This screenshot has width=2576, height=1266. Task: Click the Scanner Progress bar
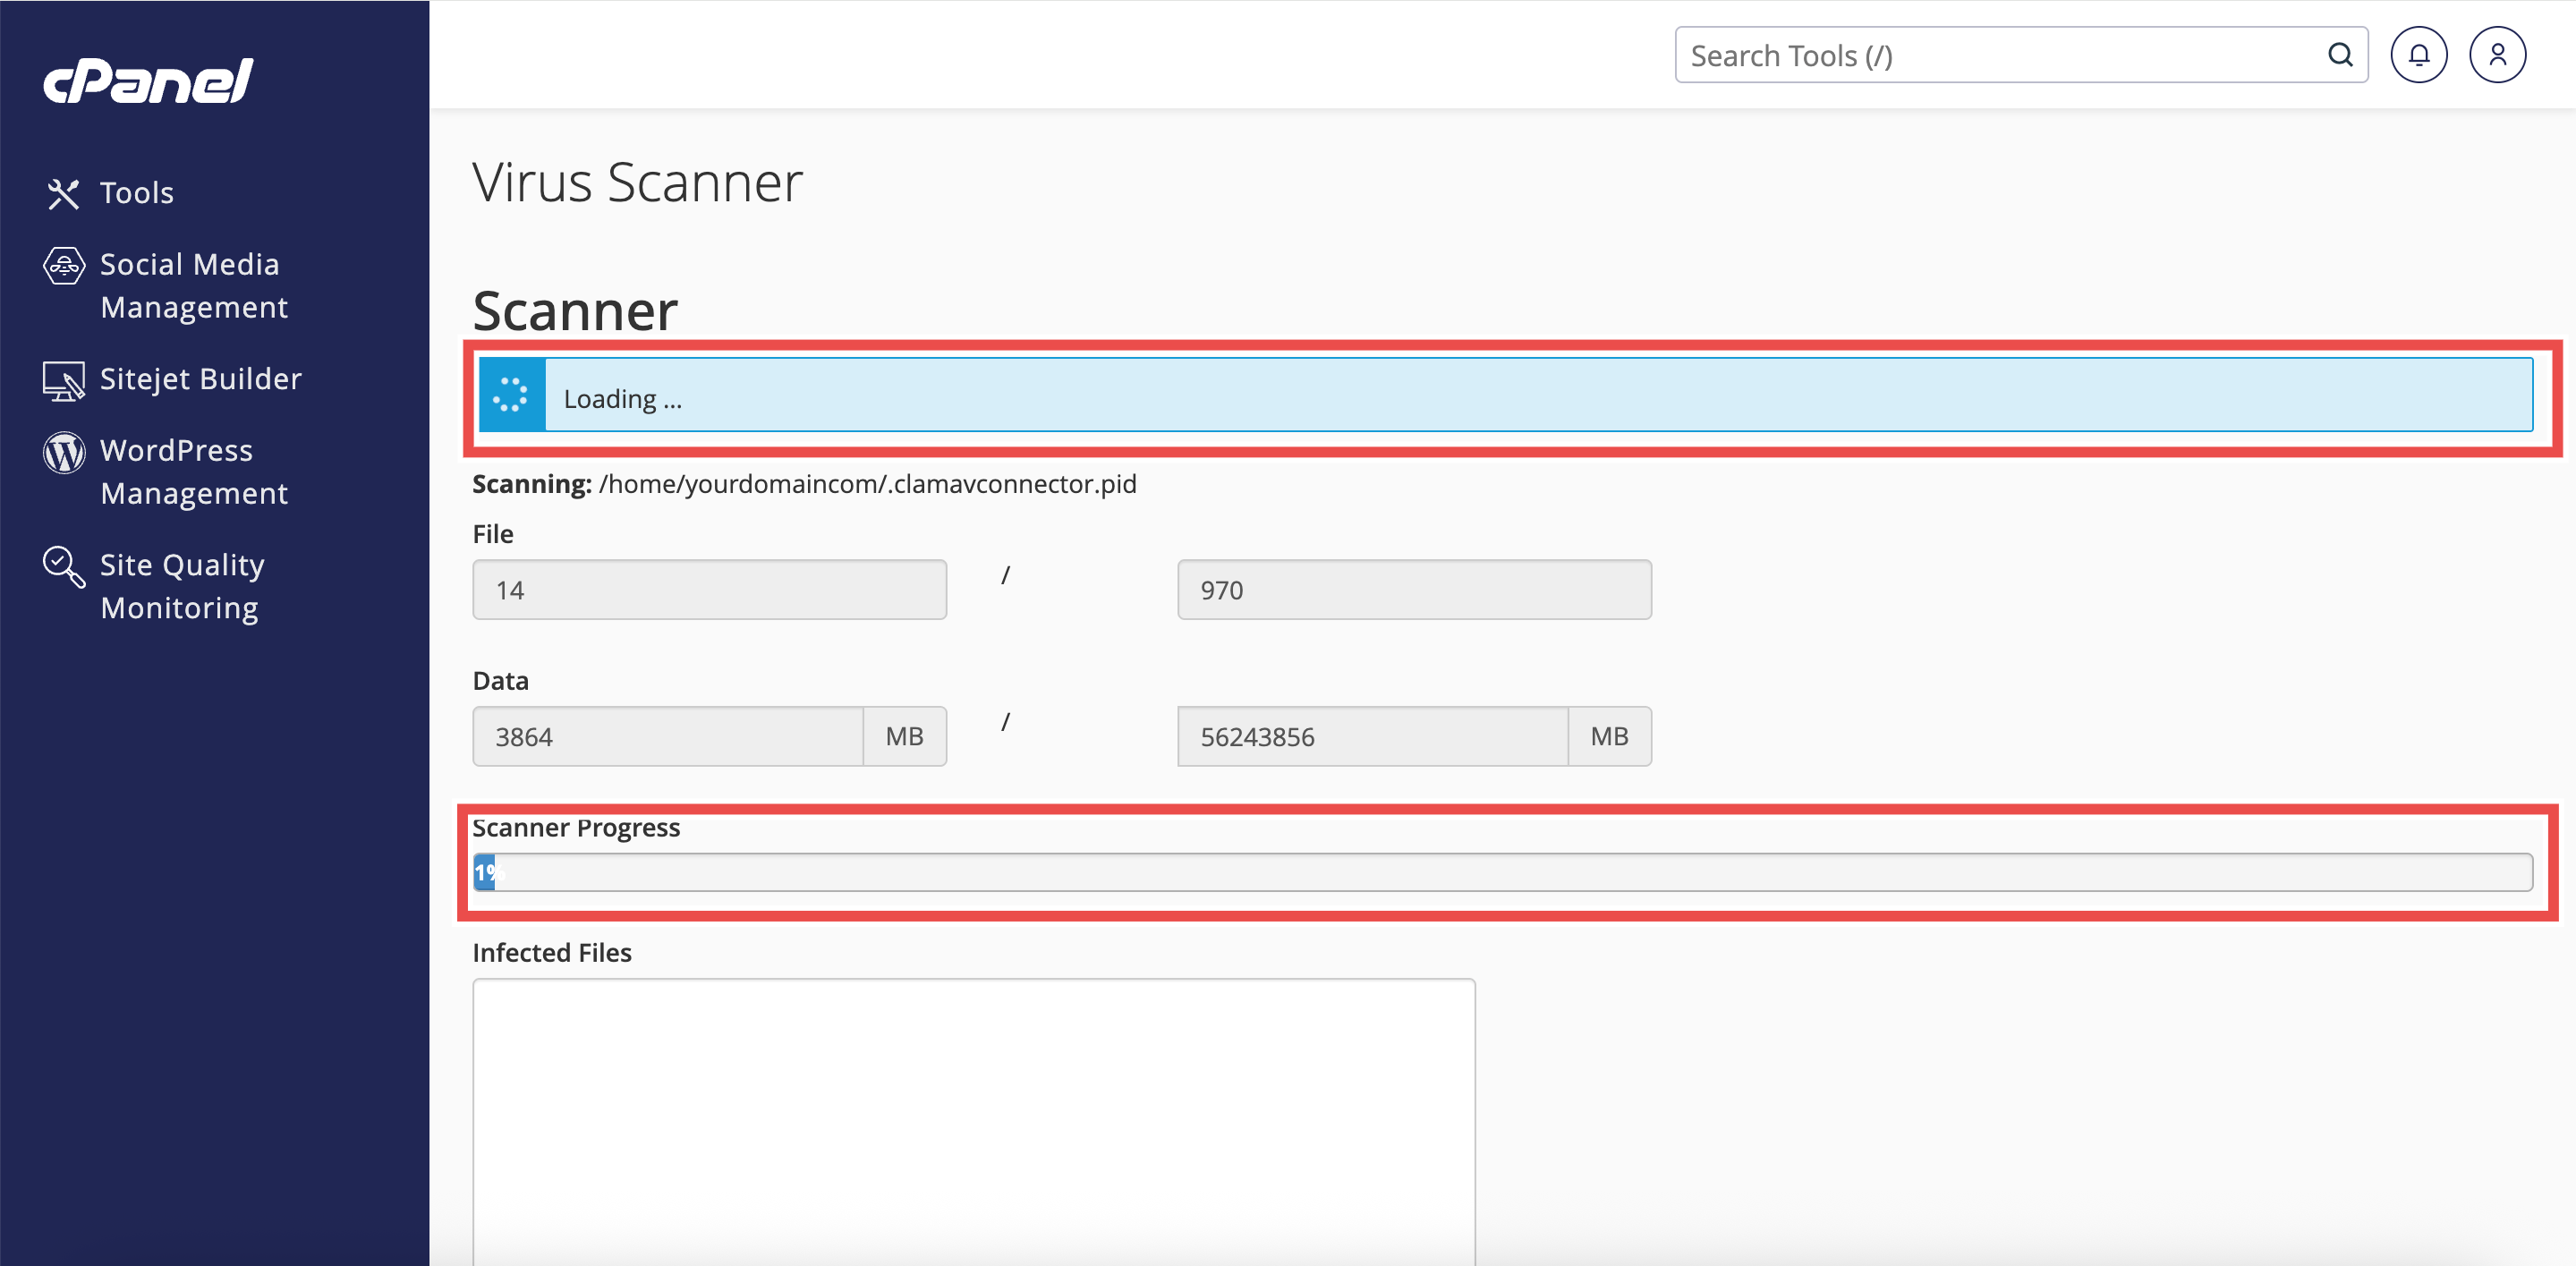pyautogui.click(x=1502, y=872)
